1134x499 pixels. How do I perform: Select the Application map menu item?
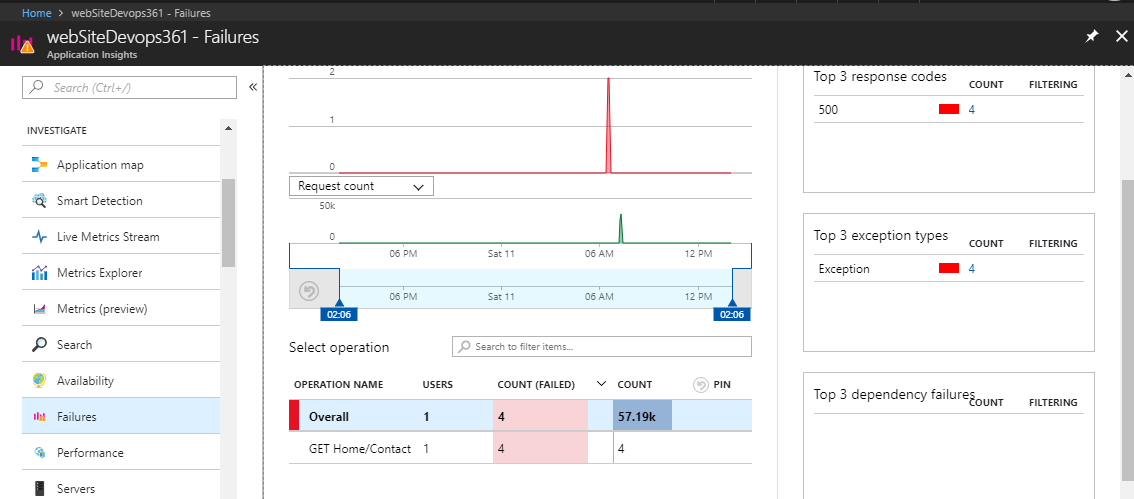point(121,165)
